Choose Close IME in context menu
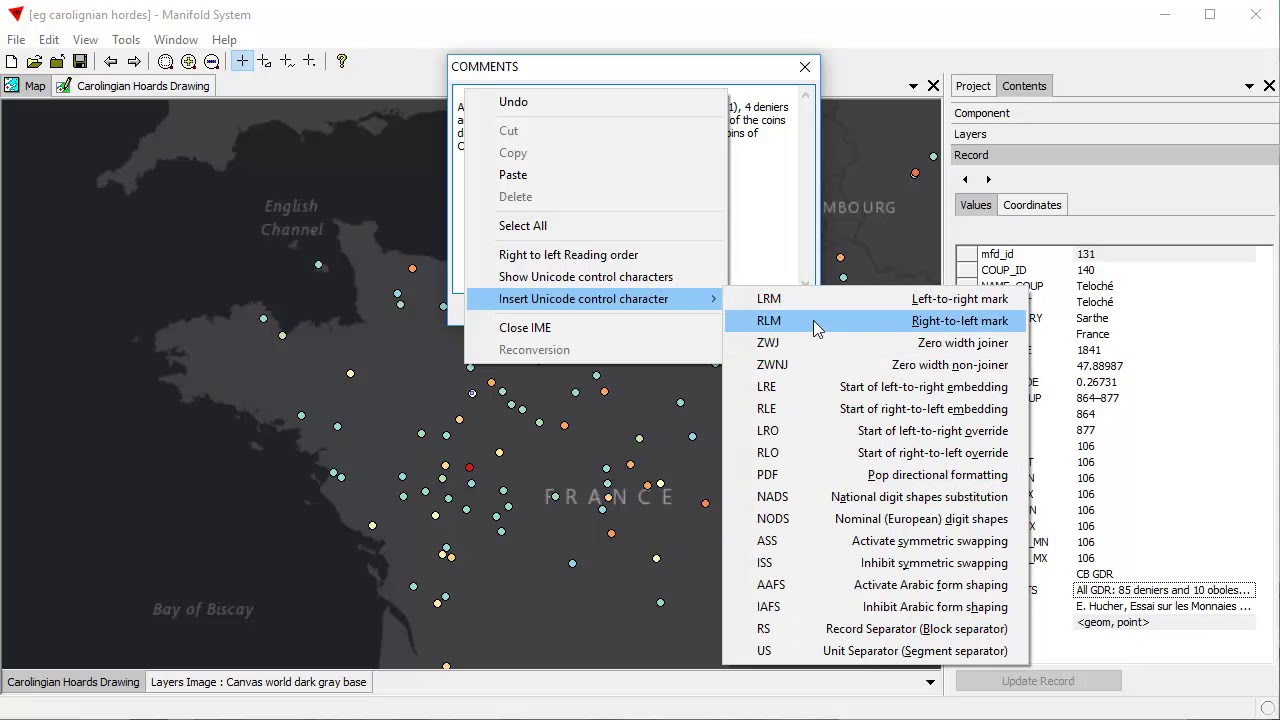Screen dimensions: 1280x720 [596, 328]
